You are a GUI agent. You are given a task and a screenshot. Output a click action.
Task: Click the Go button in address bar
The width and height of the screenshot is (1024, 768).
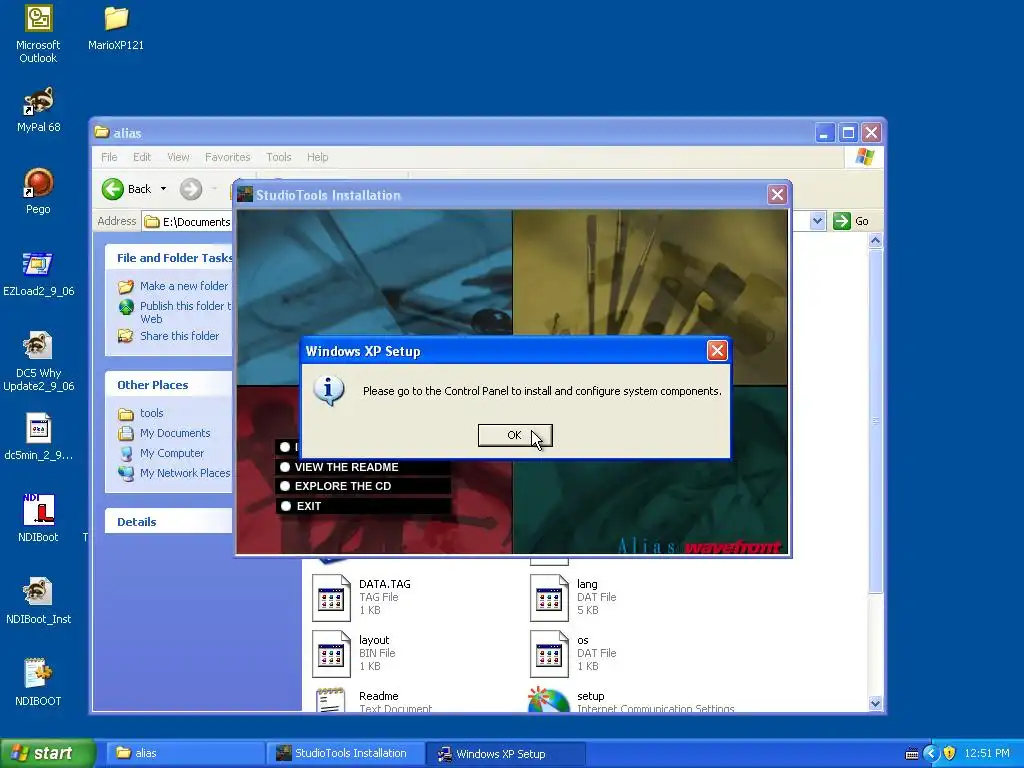pos(851,221)
